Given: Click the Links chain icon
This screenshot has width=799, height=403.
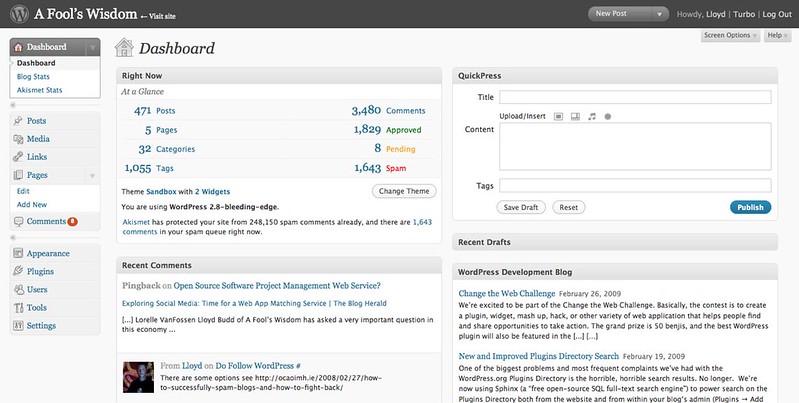Looking at the screenshot, I should point(18,157).
